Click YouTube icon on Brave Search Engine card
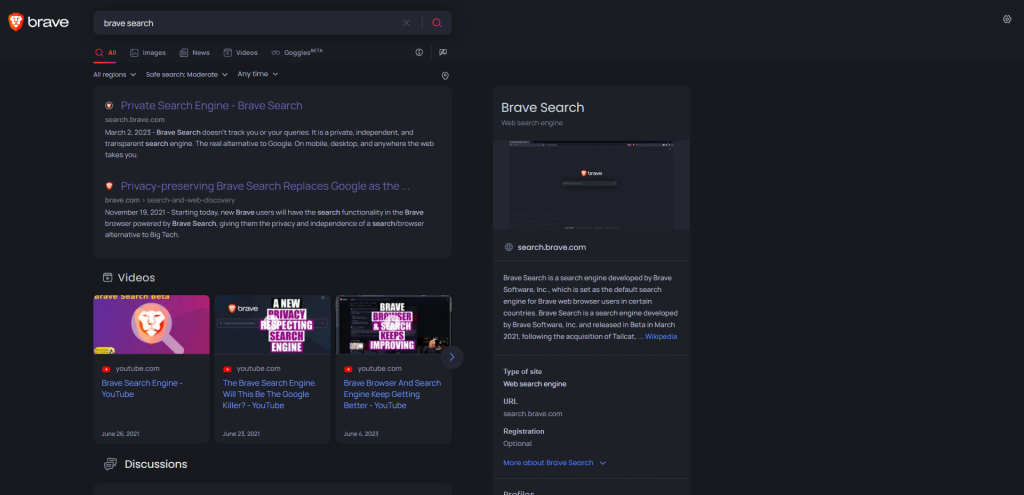The image size is (1024, 495). pyautogui.click(x=106, y=369)
